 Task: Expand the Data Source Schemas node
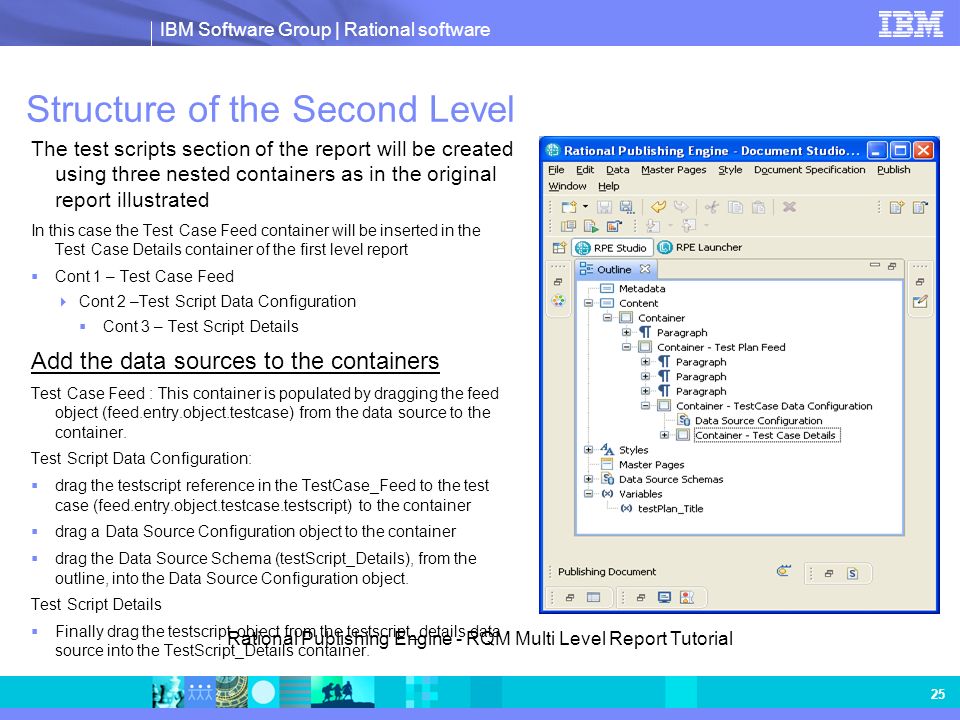click(x=588, y=479)
